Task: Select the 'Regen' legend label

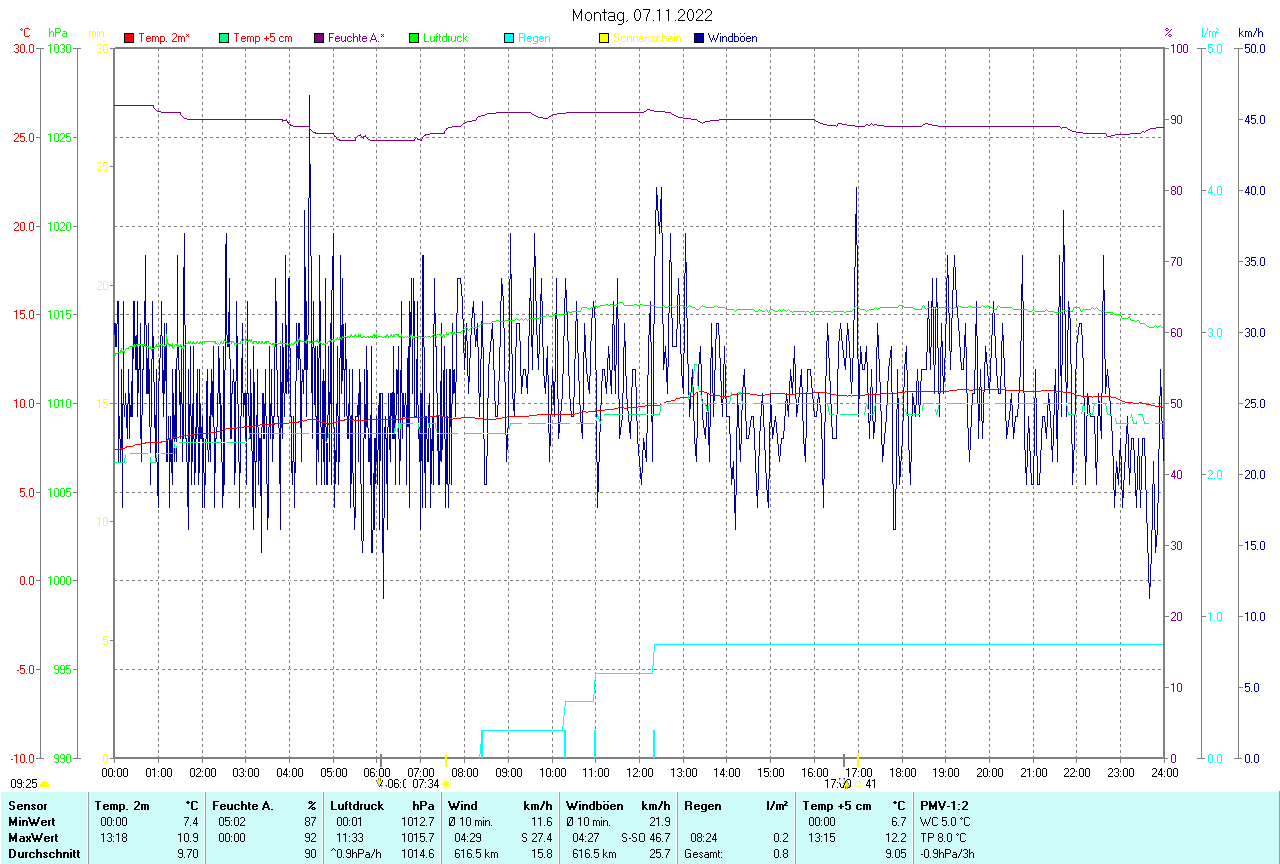Action: [x=534, y=38]
